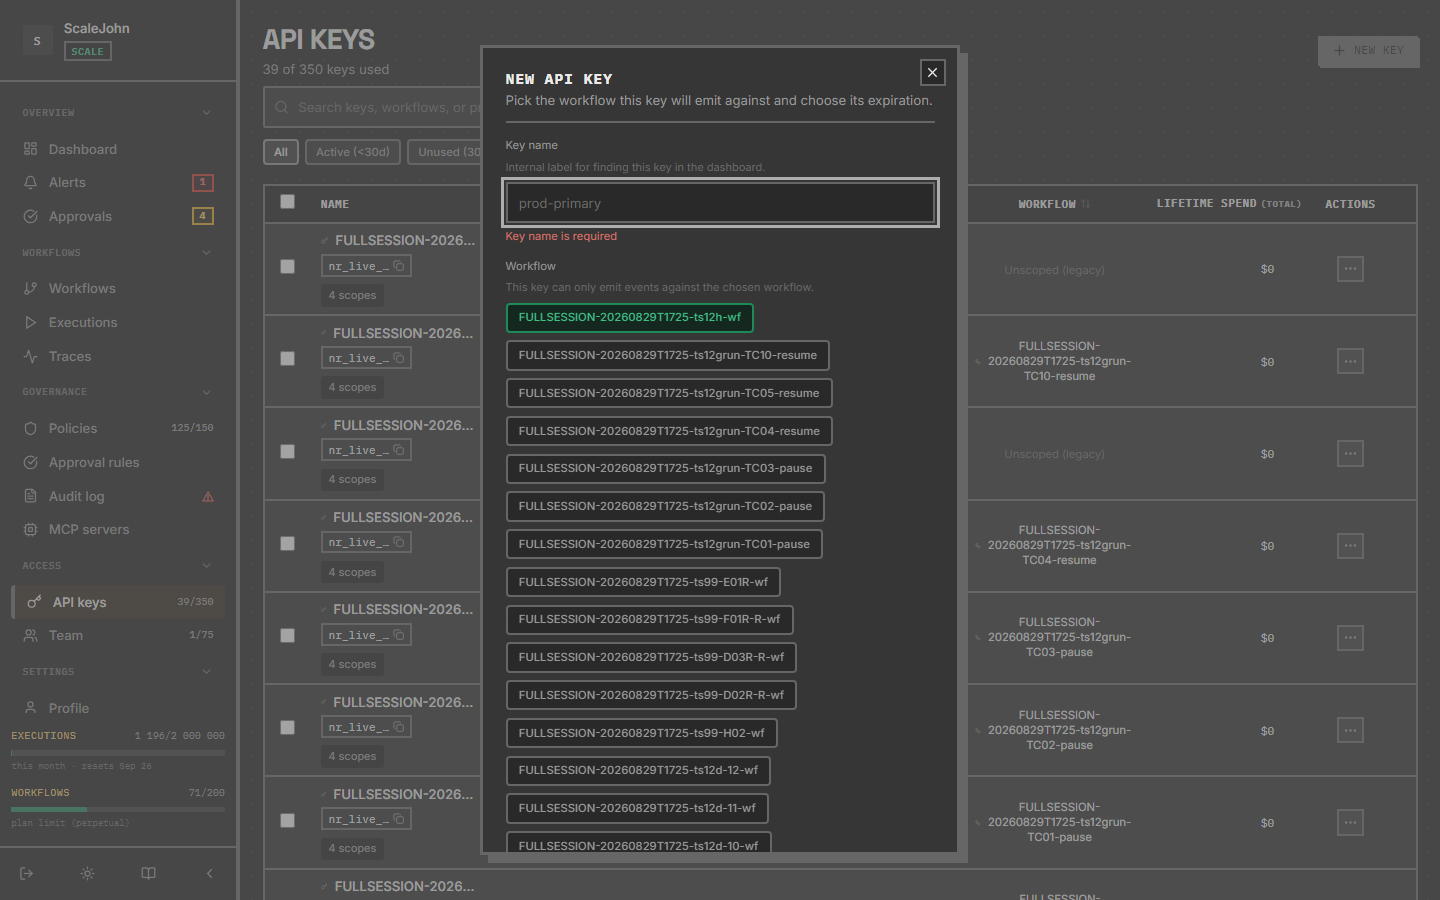The image size is (1440, 900).
Task: Collapse the Settings sidebar section
Action: coord(207,672)
